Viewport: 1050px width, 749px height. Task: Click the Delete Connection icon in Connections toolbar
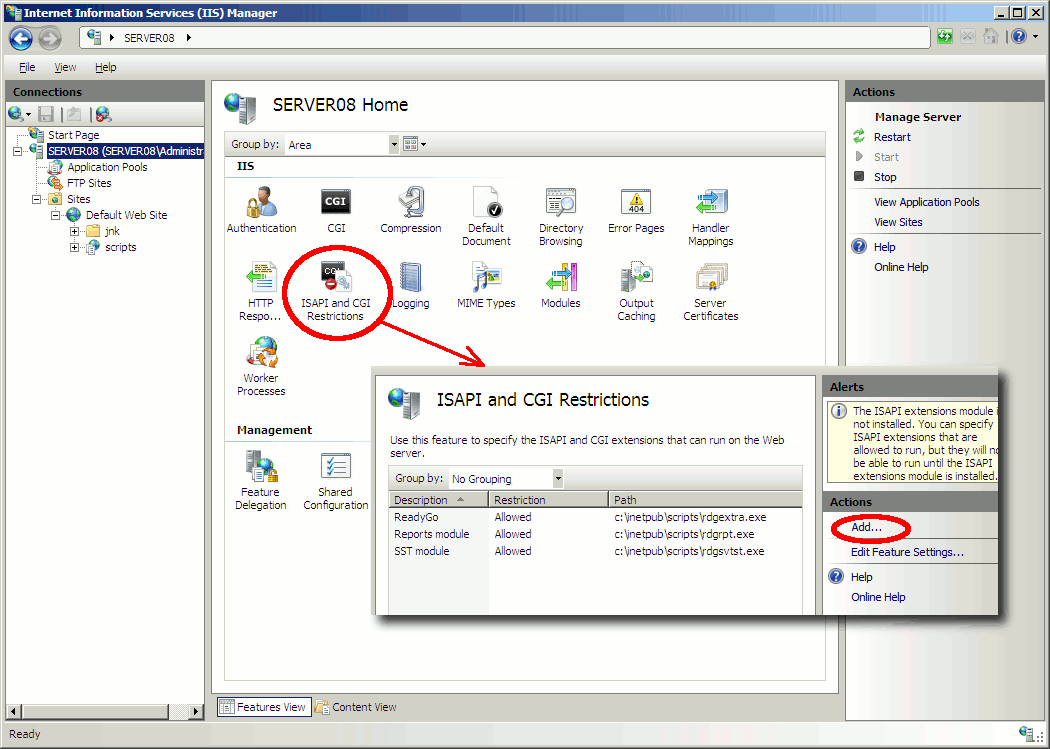(x=102, y=114)
